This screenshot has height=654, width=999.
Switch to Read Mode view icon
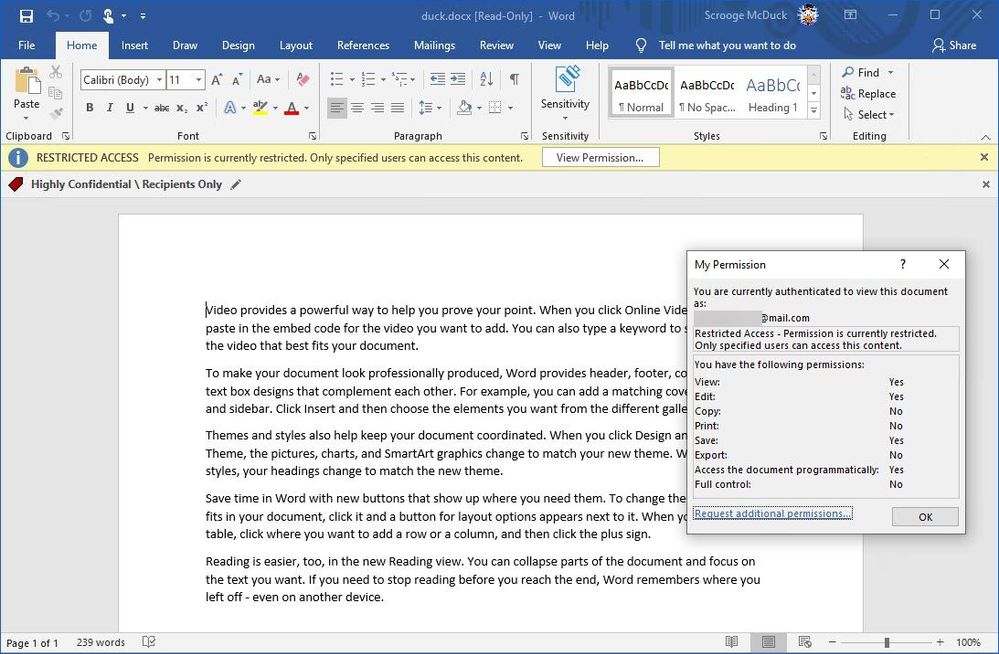[732, 642]
